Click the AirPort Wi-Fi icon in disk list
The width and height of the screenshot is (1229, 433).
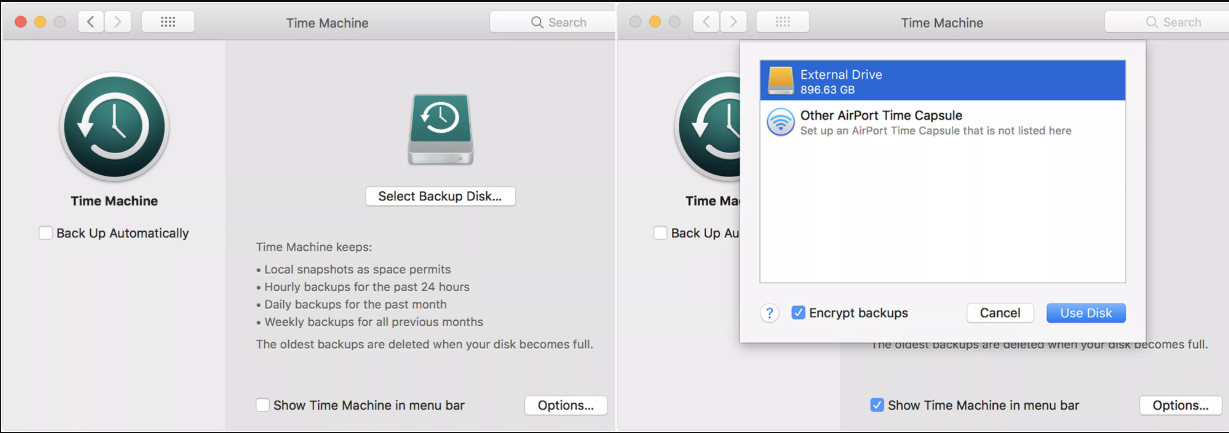click(x=781, y=122)
